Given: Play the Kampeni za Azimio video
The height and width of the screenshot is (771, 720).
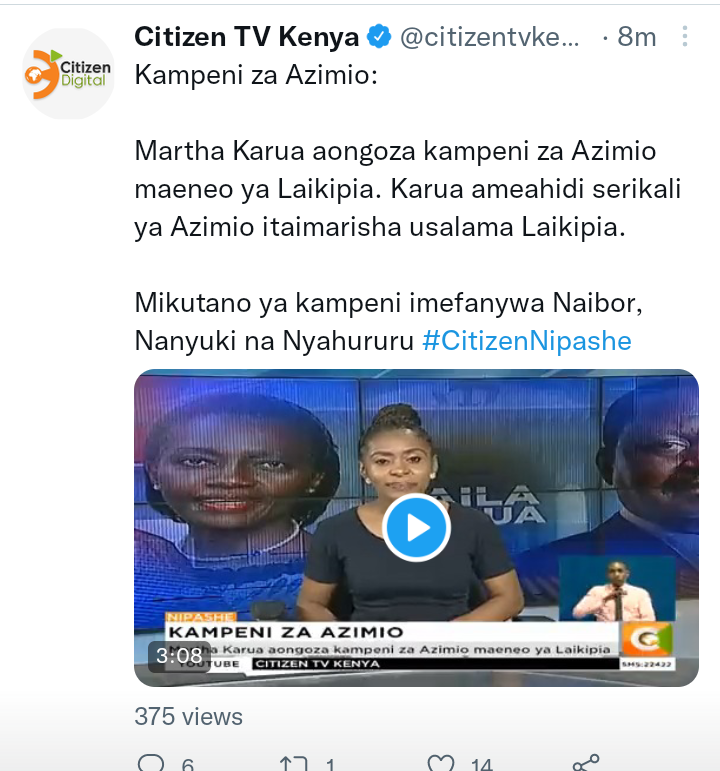Looking at the screenshot, I should [x=417, y=528].
